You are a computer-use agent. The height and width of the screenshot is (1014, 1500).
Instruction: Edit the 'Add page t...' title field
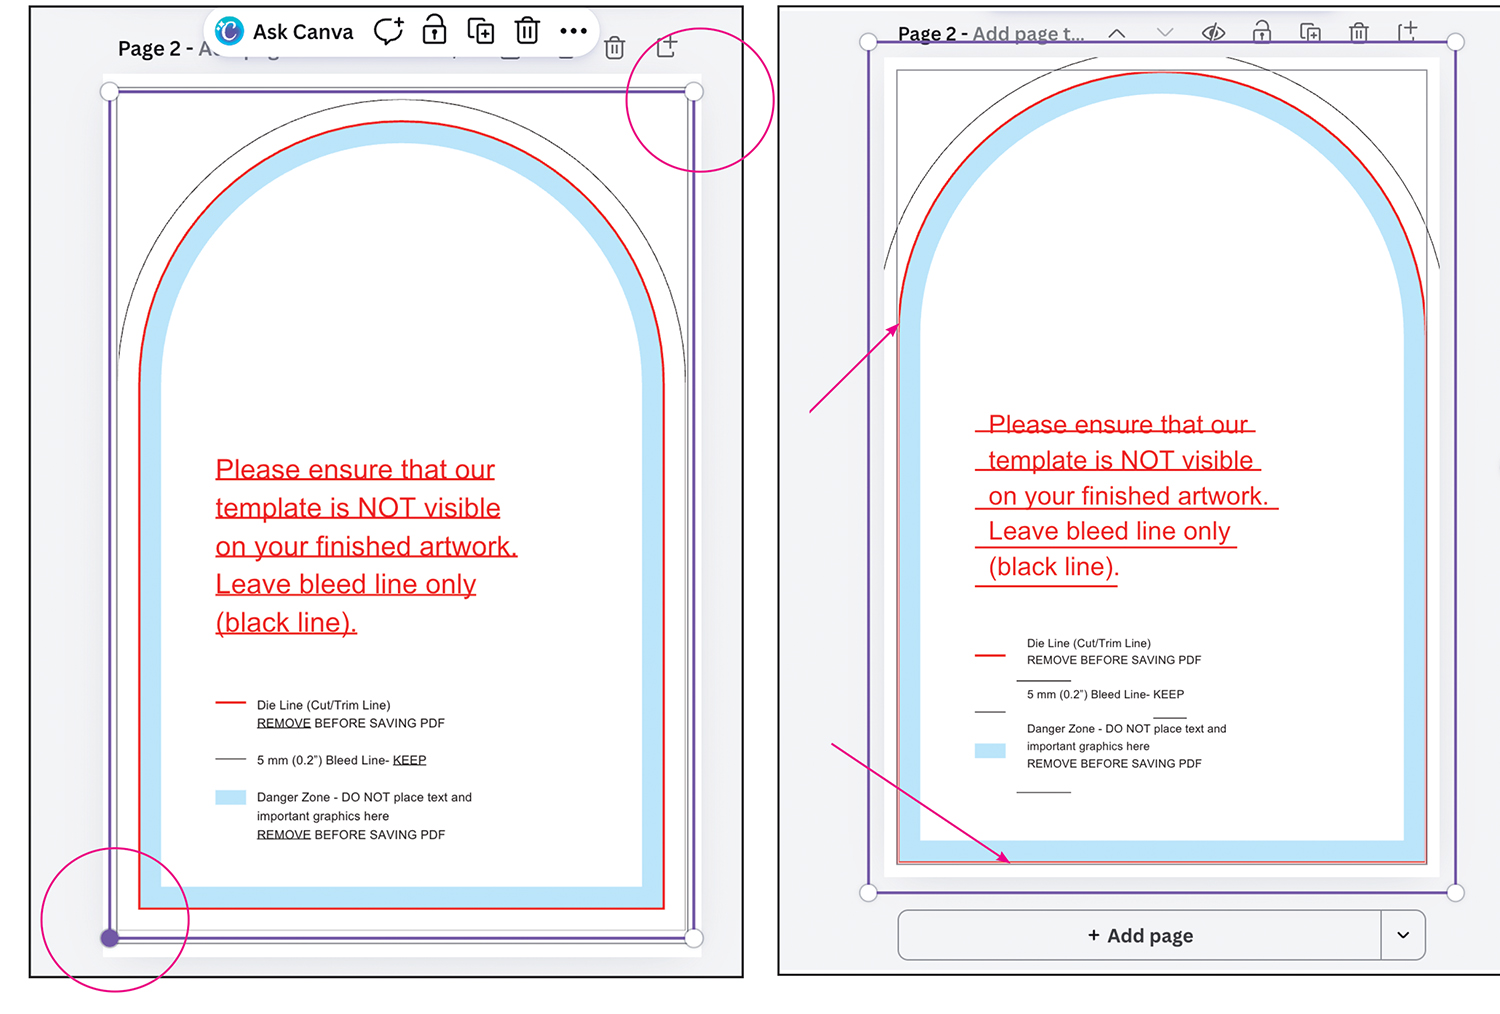point(1028,34)
